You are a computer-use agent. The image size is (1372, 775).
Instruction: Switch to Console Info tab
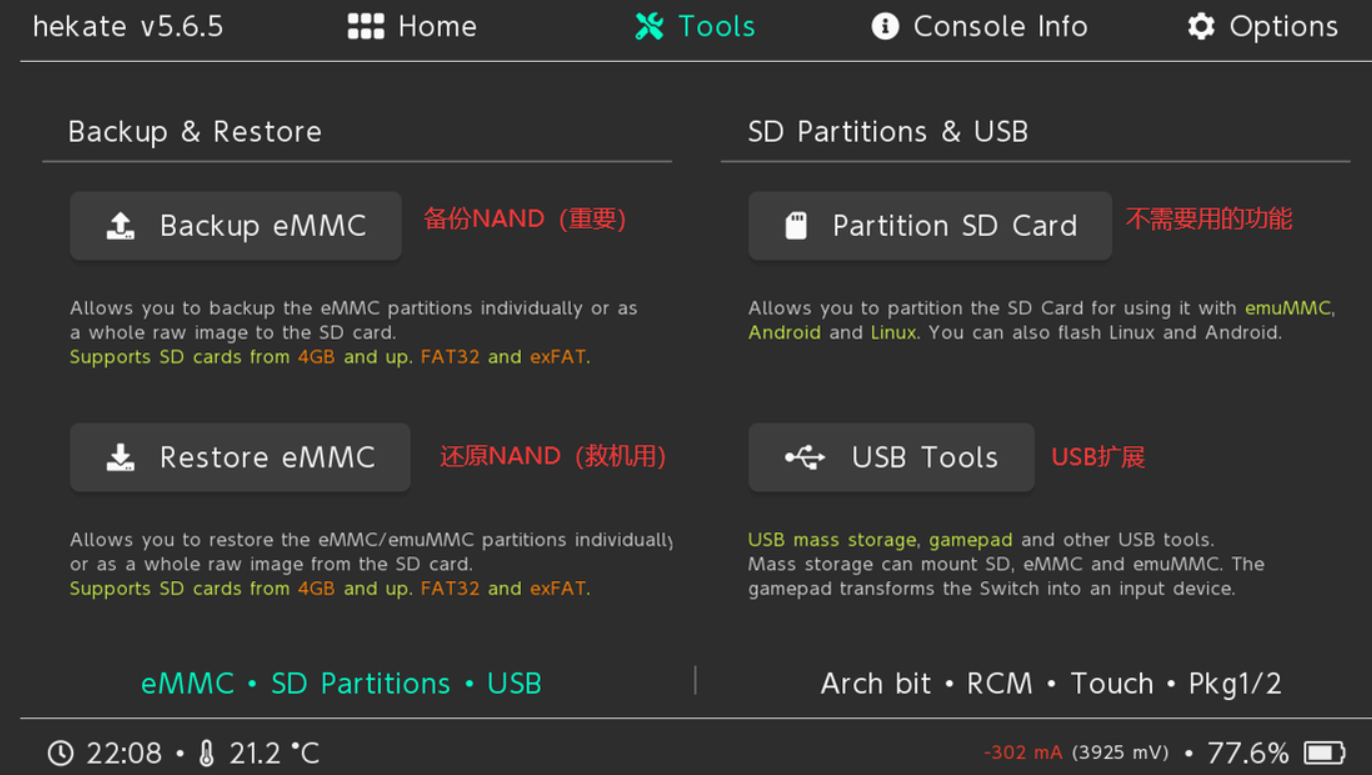979,27
